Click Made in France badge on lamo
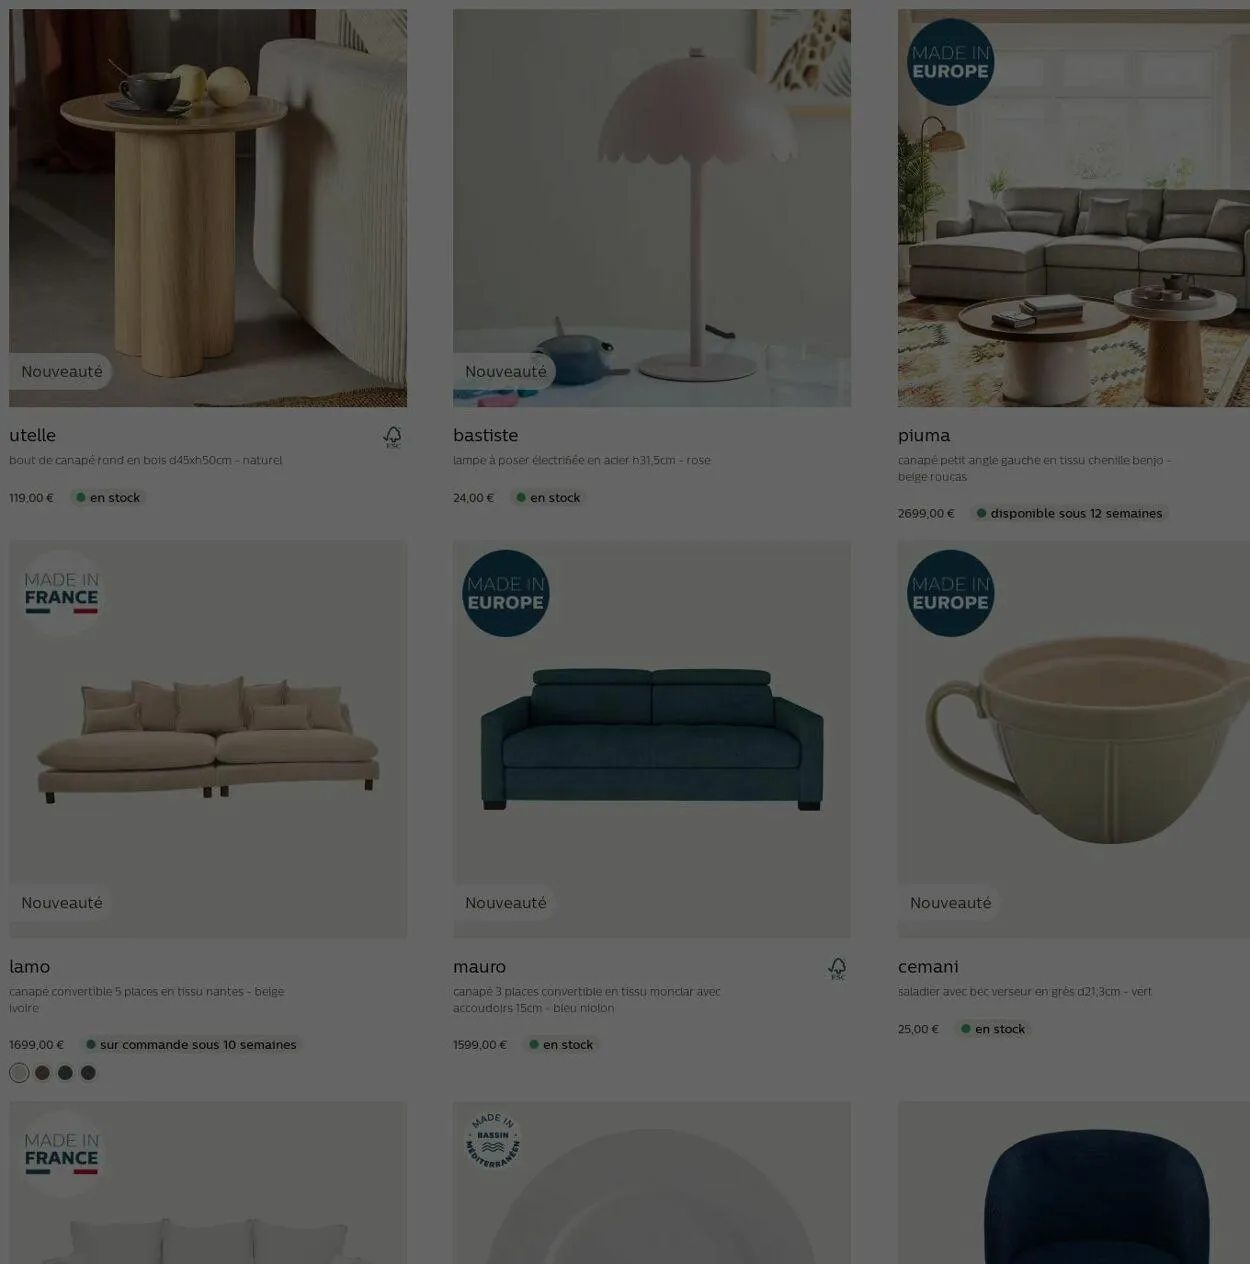The width and height of the screenshot is (1250, 1264). (x=62, y=593)
